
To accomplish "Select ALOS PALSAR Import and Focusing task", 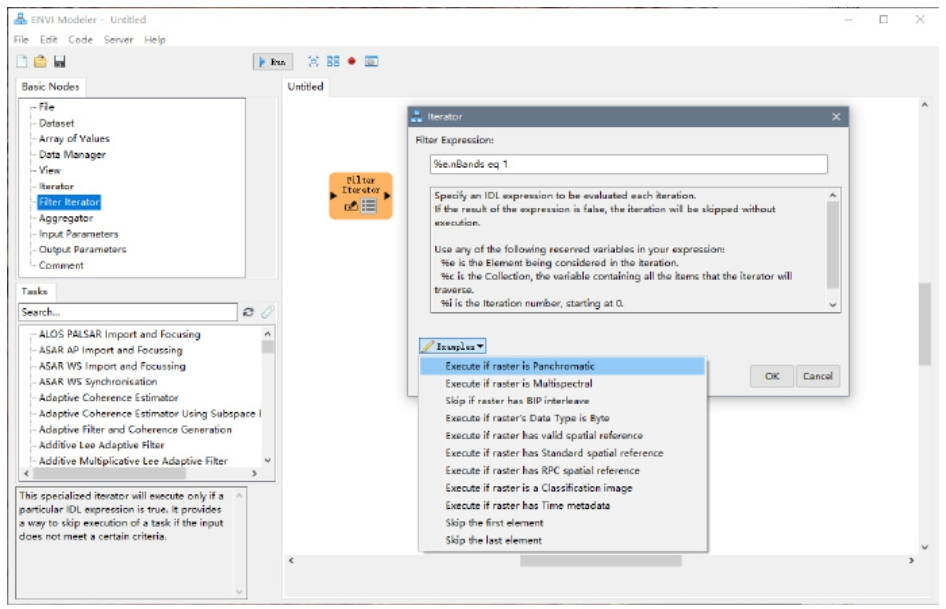I will pos(119,334).
